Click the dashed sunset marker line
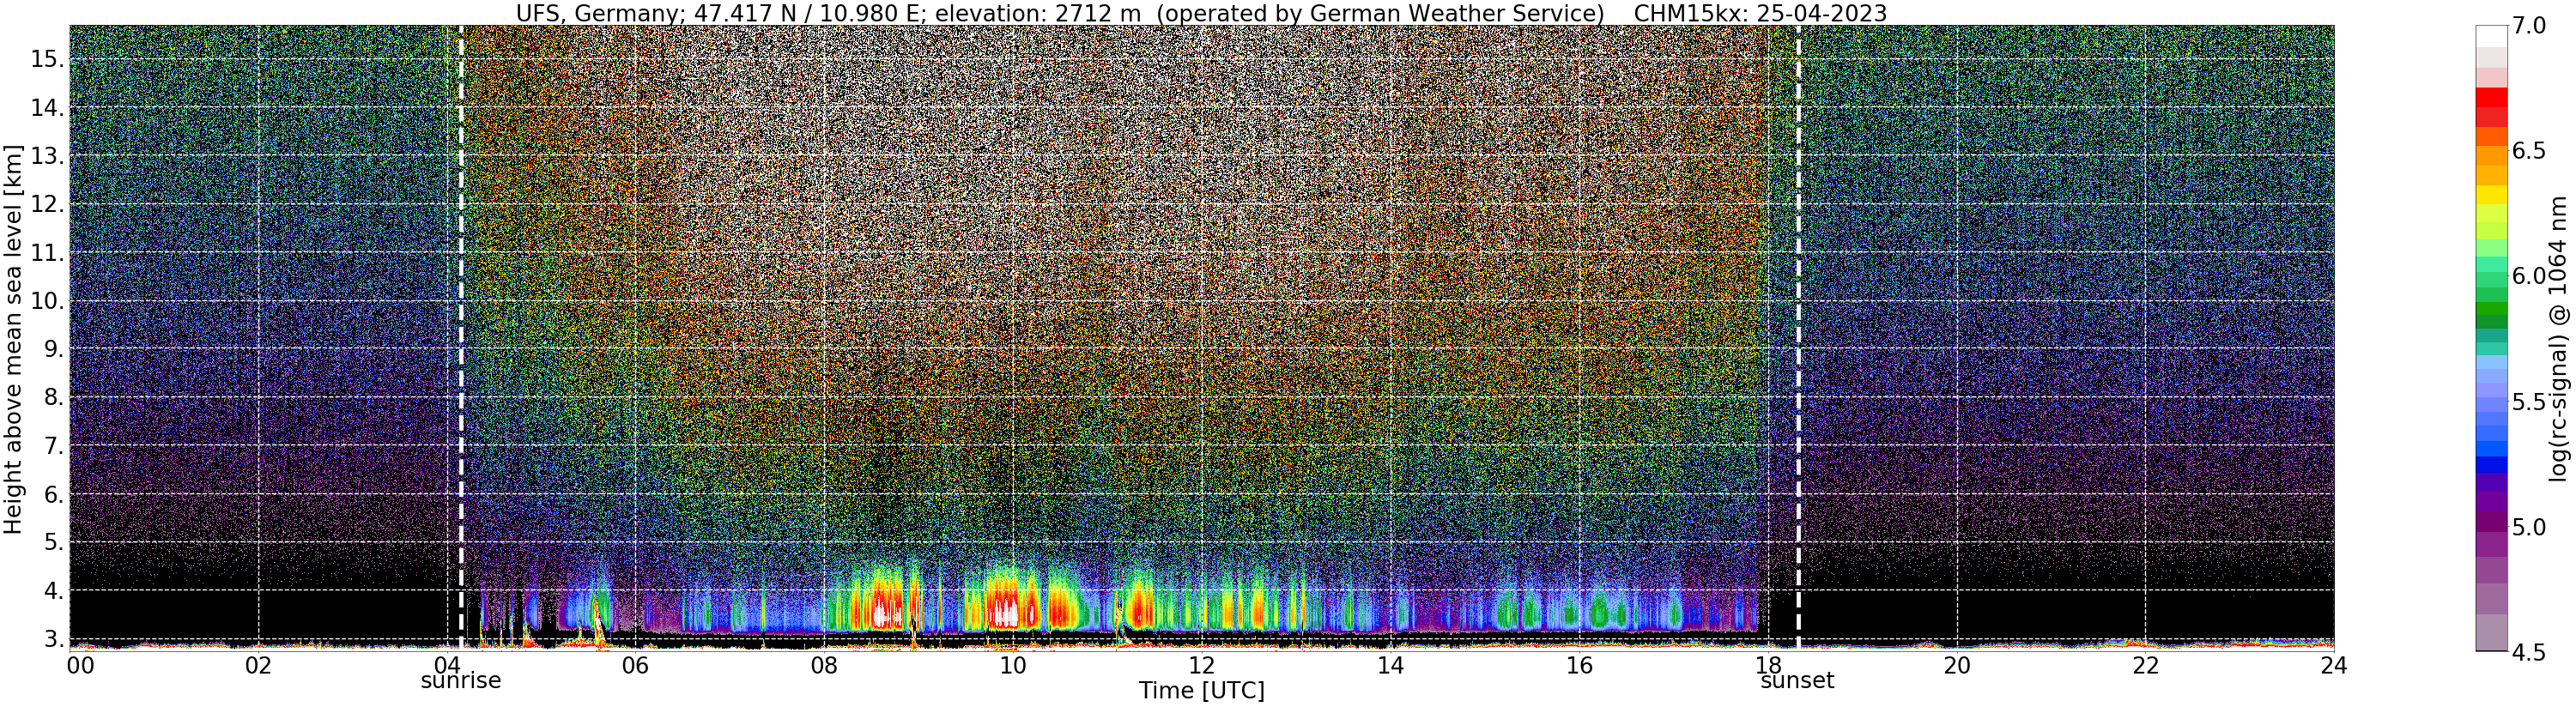Viewport: 2576px width, 707px height. point(1798,337)
